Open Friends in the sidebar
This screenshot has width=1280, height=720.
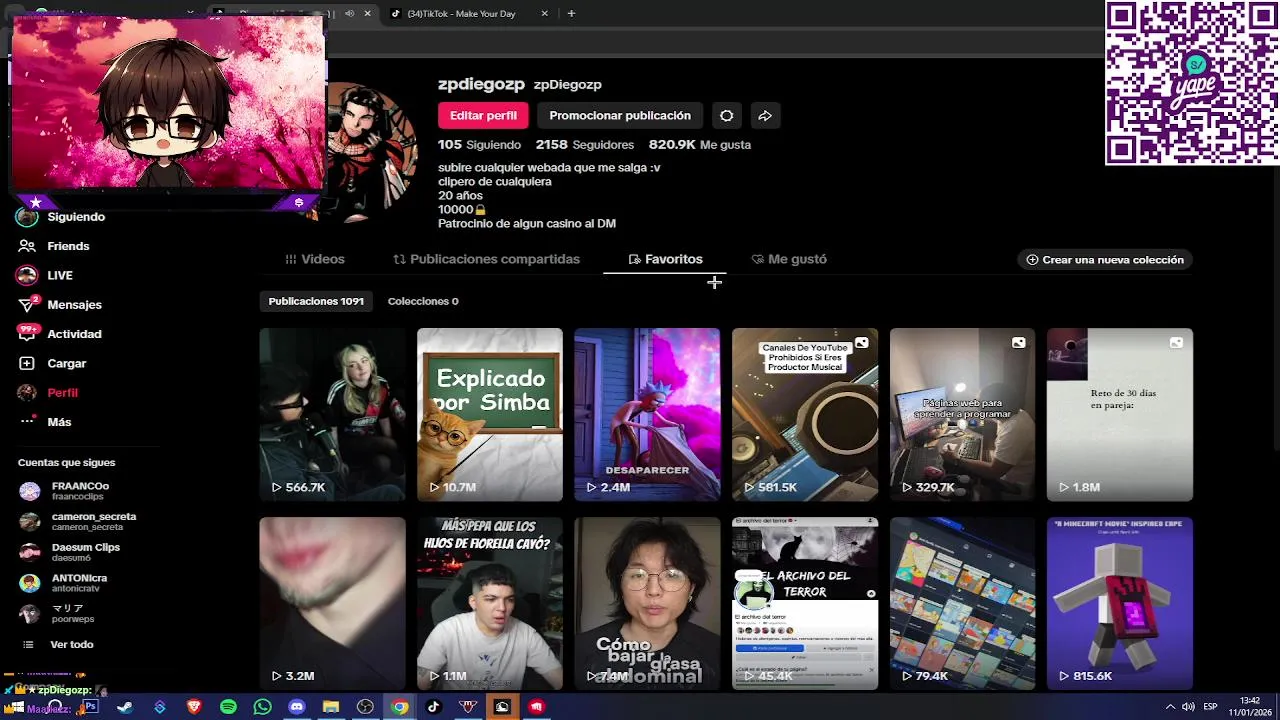[x=54, y=246]
